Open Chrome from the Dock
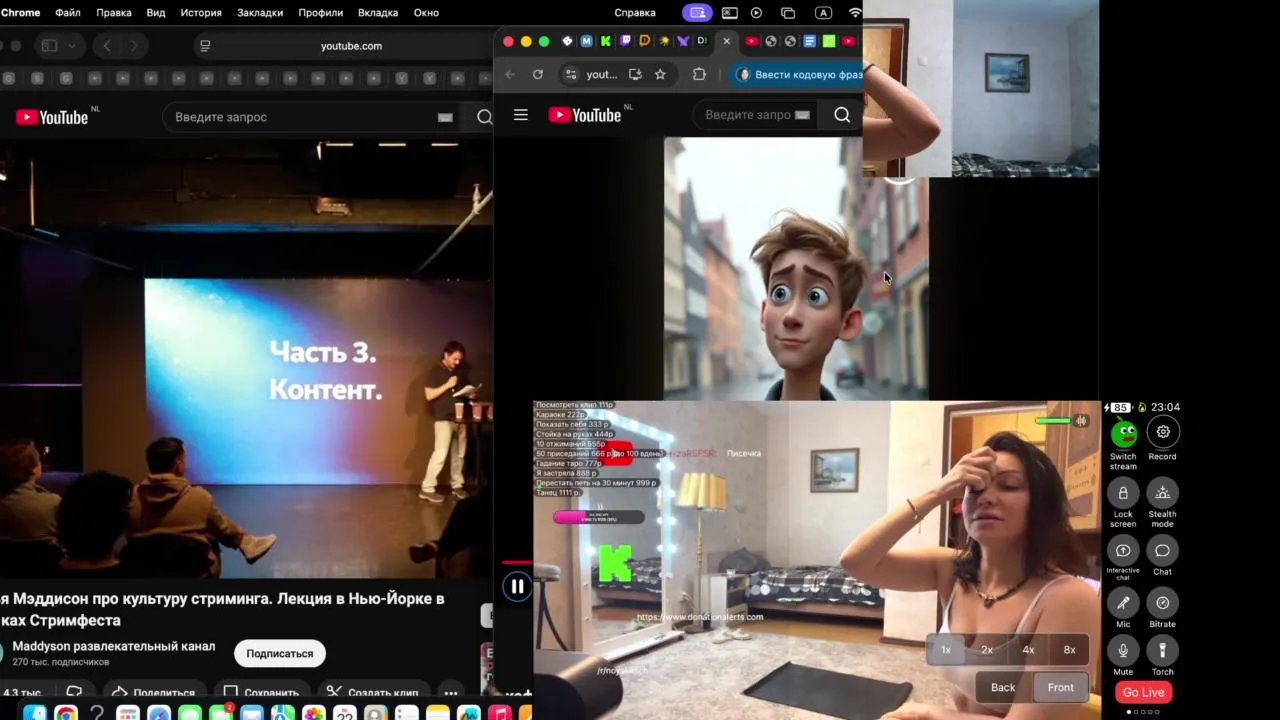The width and height of the screenshot is (1280, 720). [x=66, y=713]
